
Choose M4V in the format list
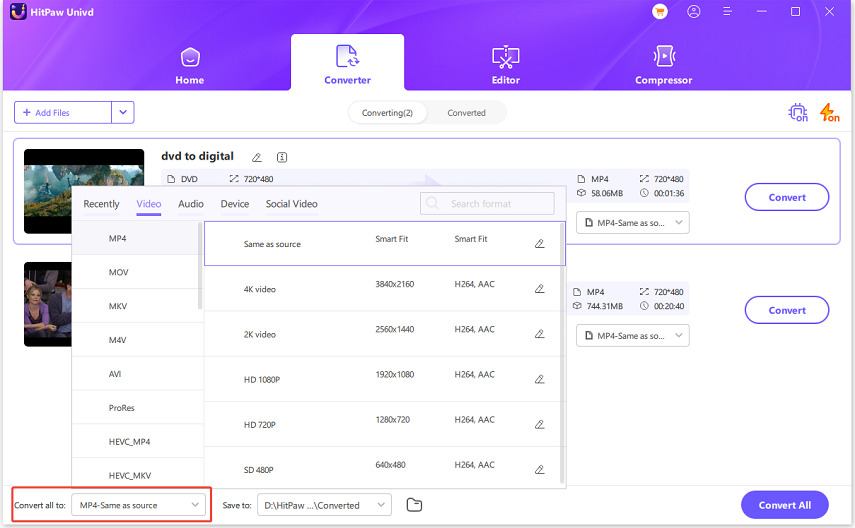point(136,340)
